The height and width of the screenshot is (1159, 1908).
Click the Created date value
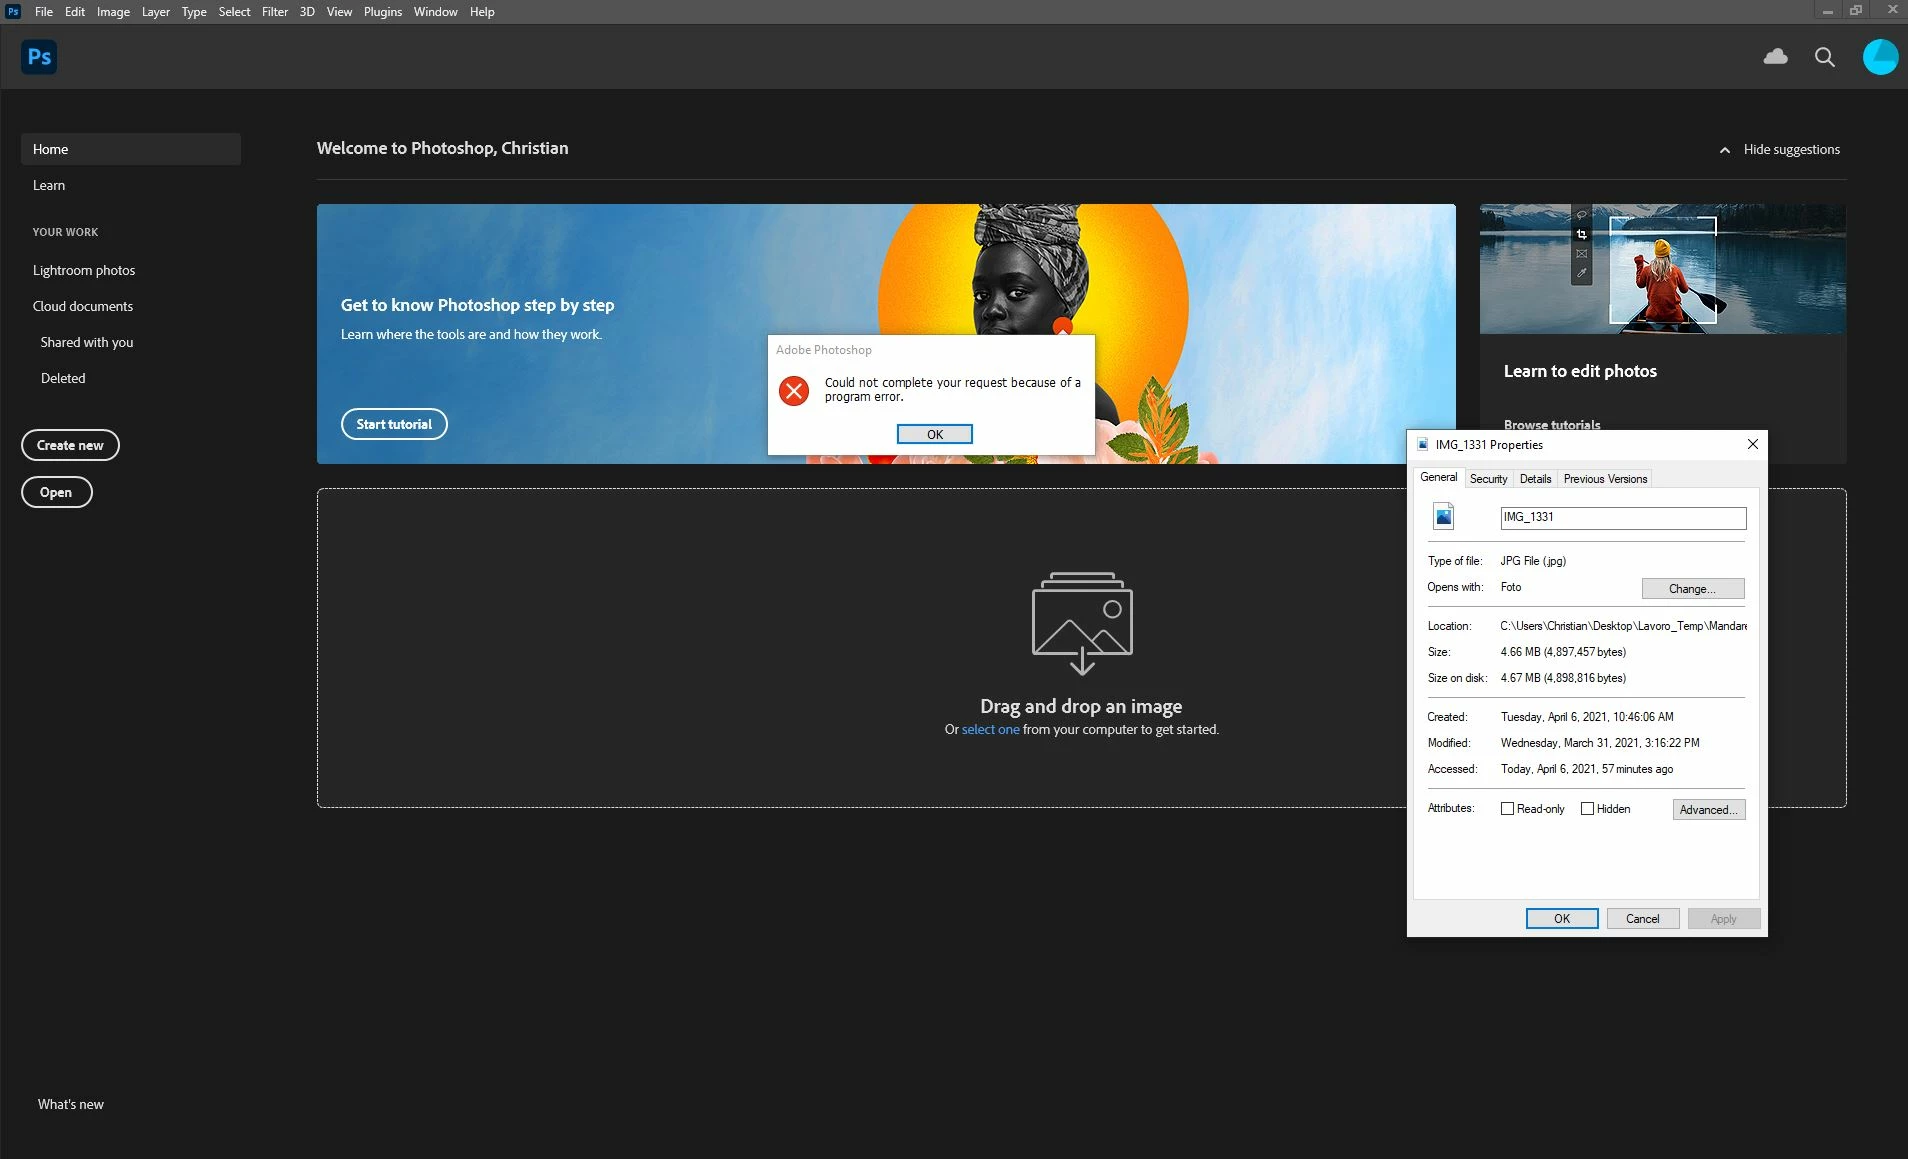[1587, 717]
